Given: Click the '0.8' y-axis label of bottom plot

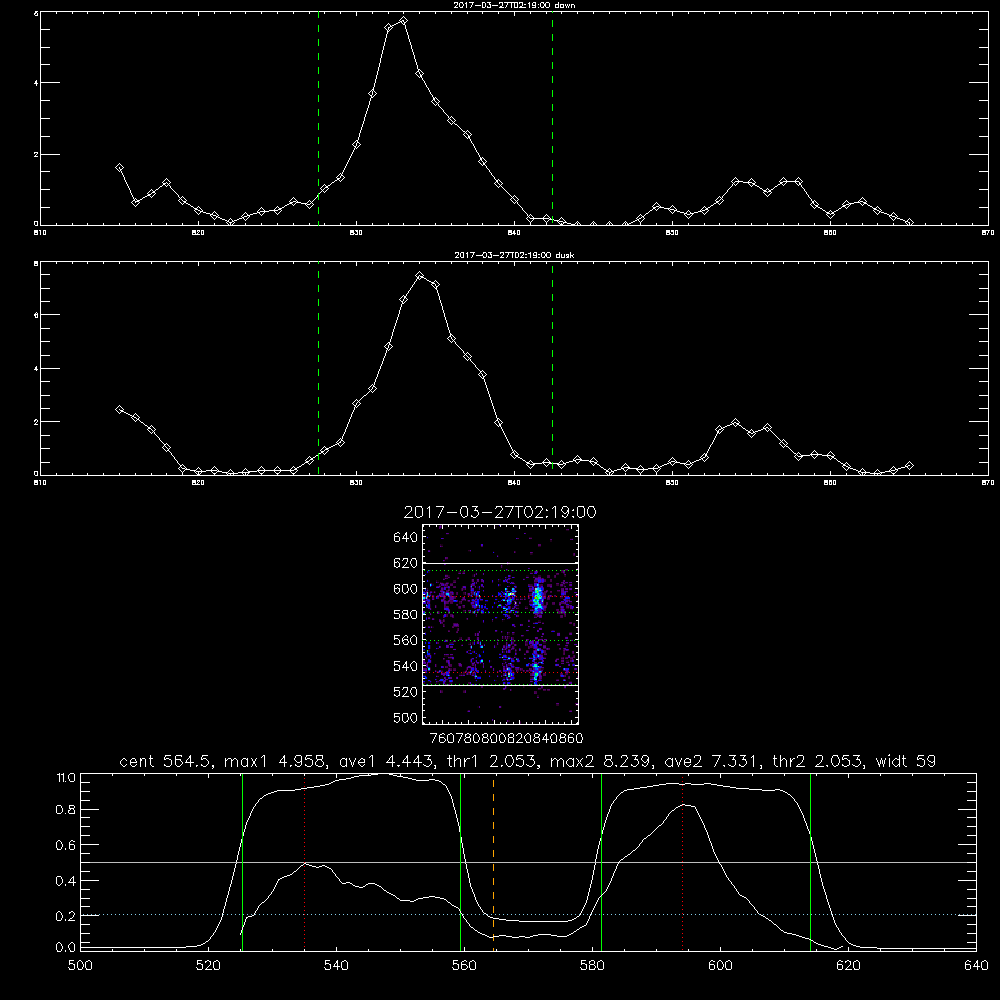Looking at the screenshot, I should point(66,809).
